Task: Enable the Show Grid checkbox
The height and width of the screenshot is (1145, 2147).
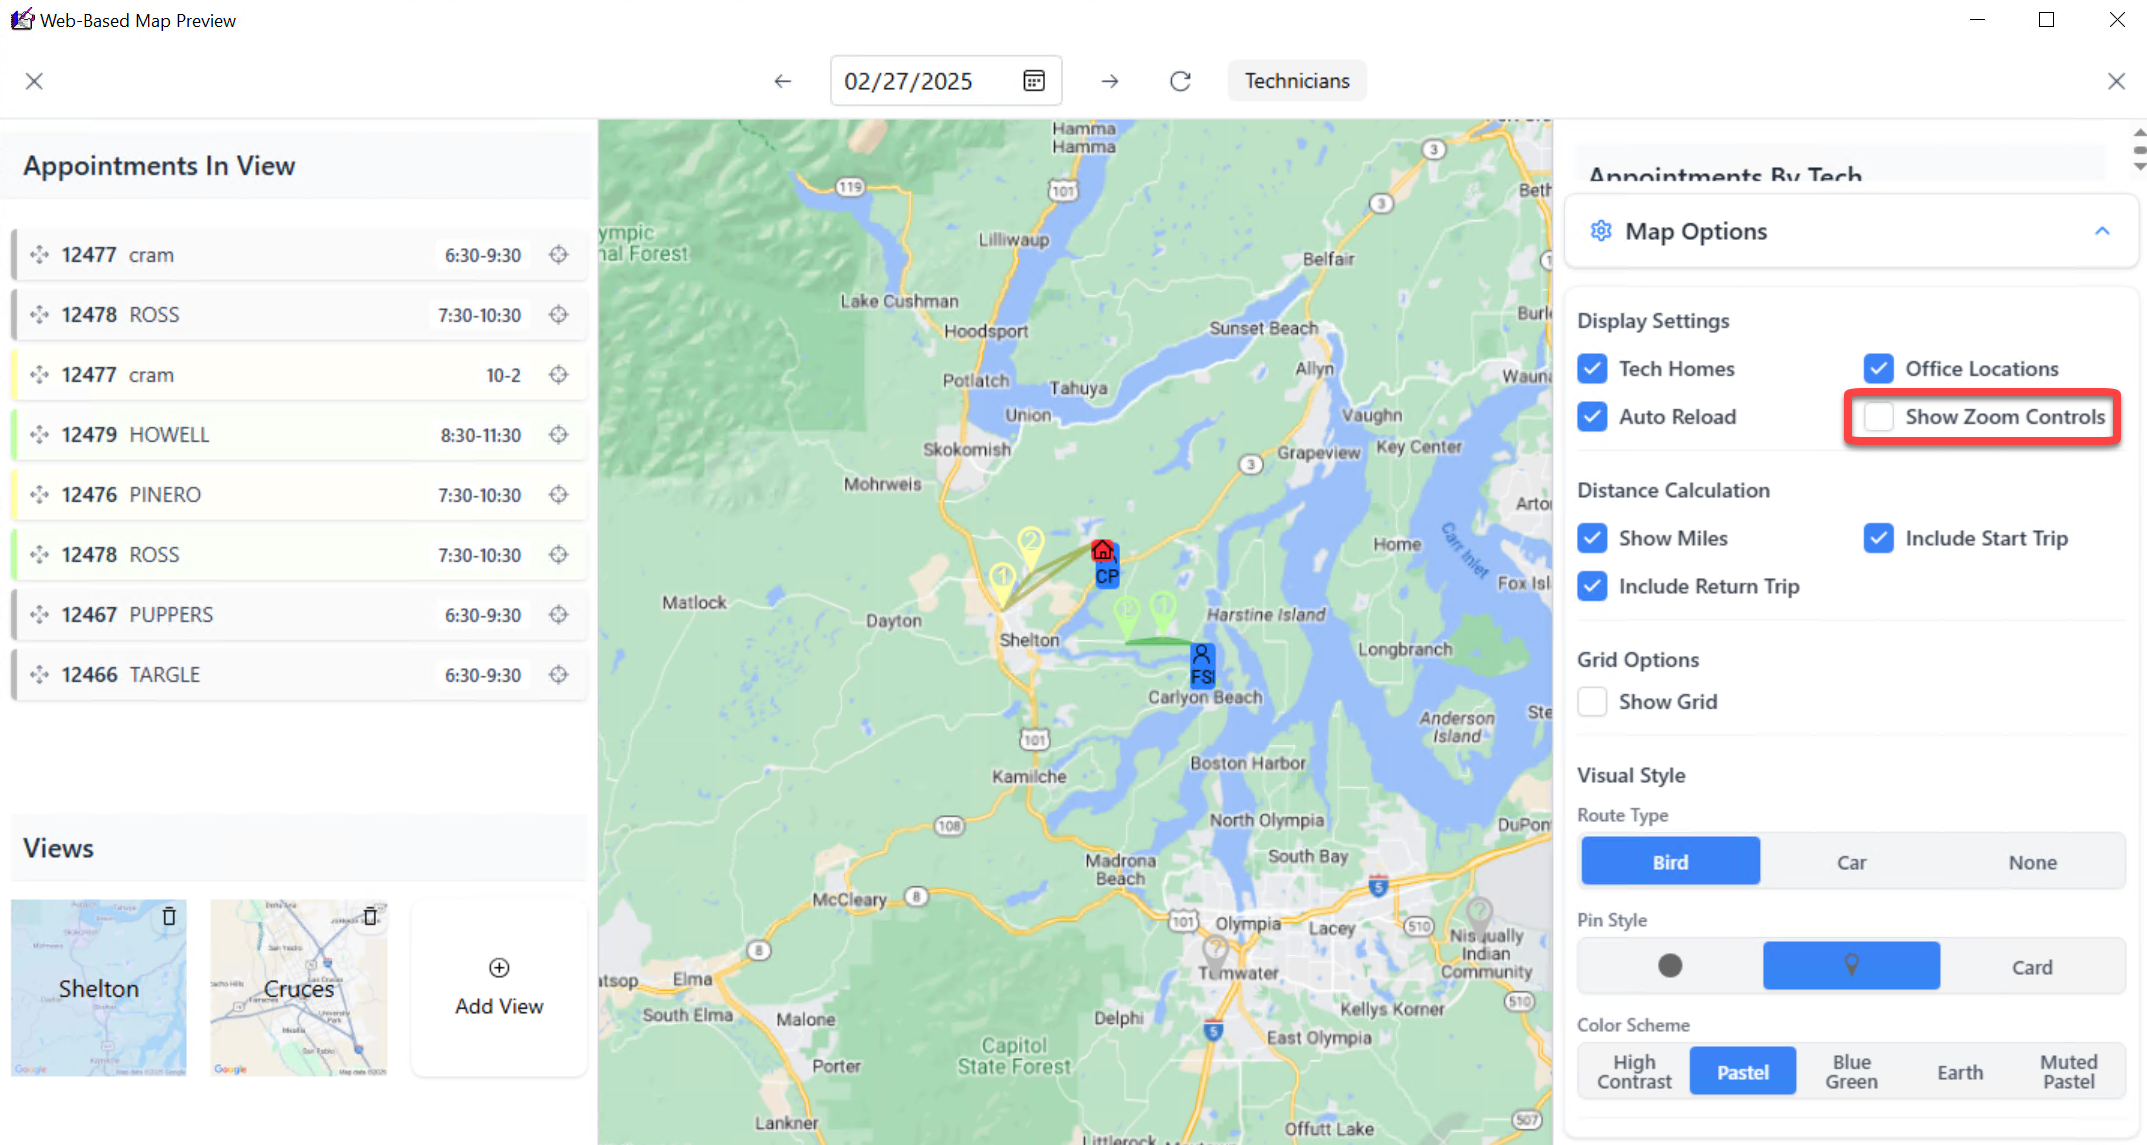Action: tap(1593, 702)
